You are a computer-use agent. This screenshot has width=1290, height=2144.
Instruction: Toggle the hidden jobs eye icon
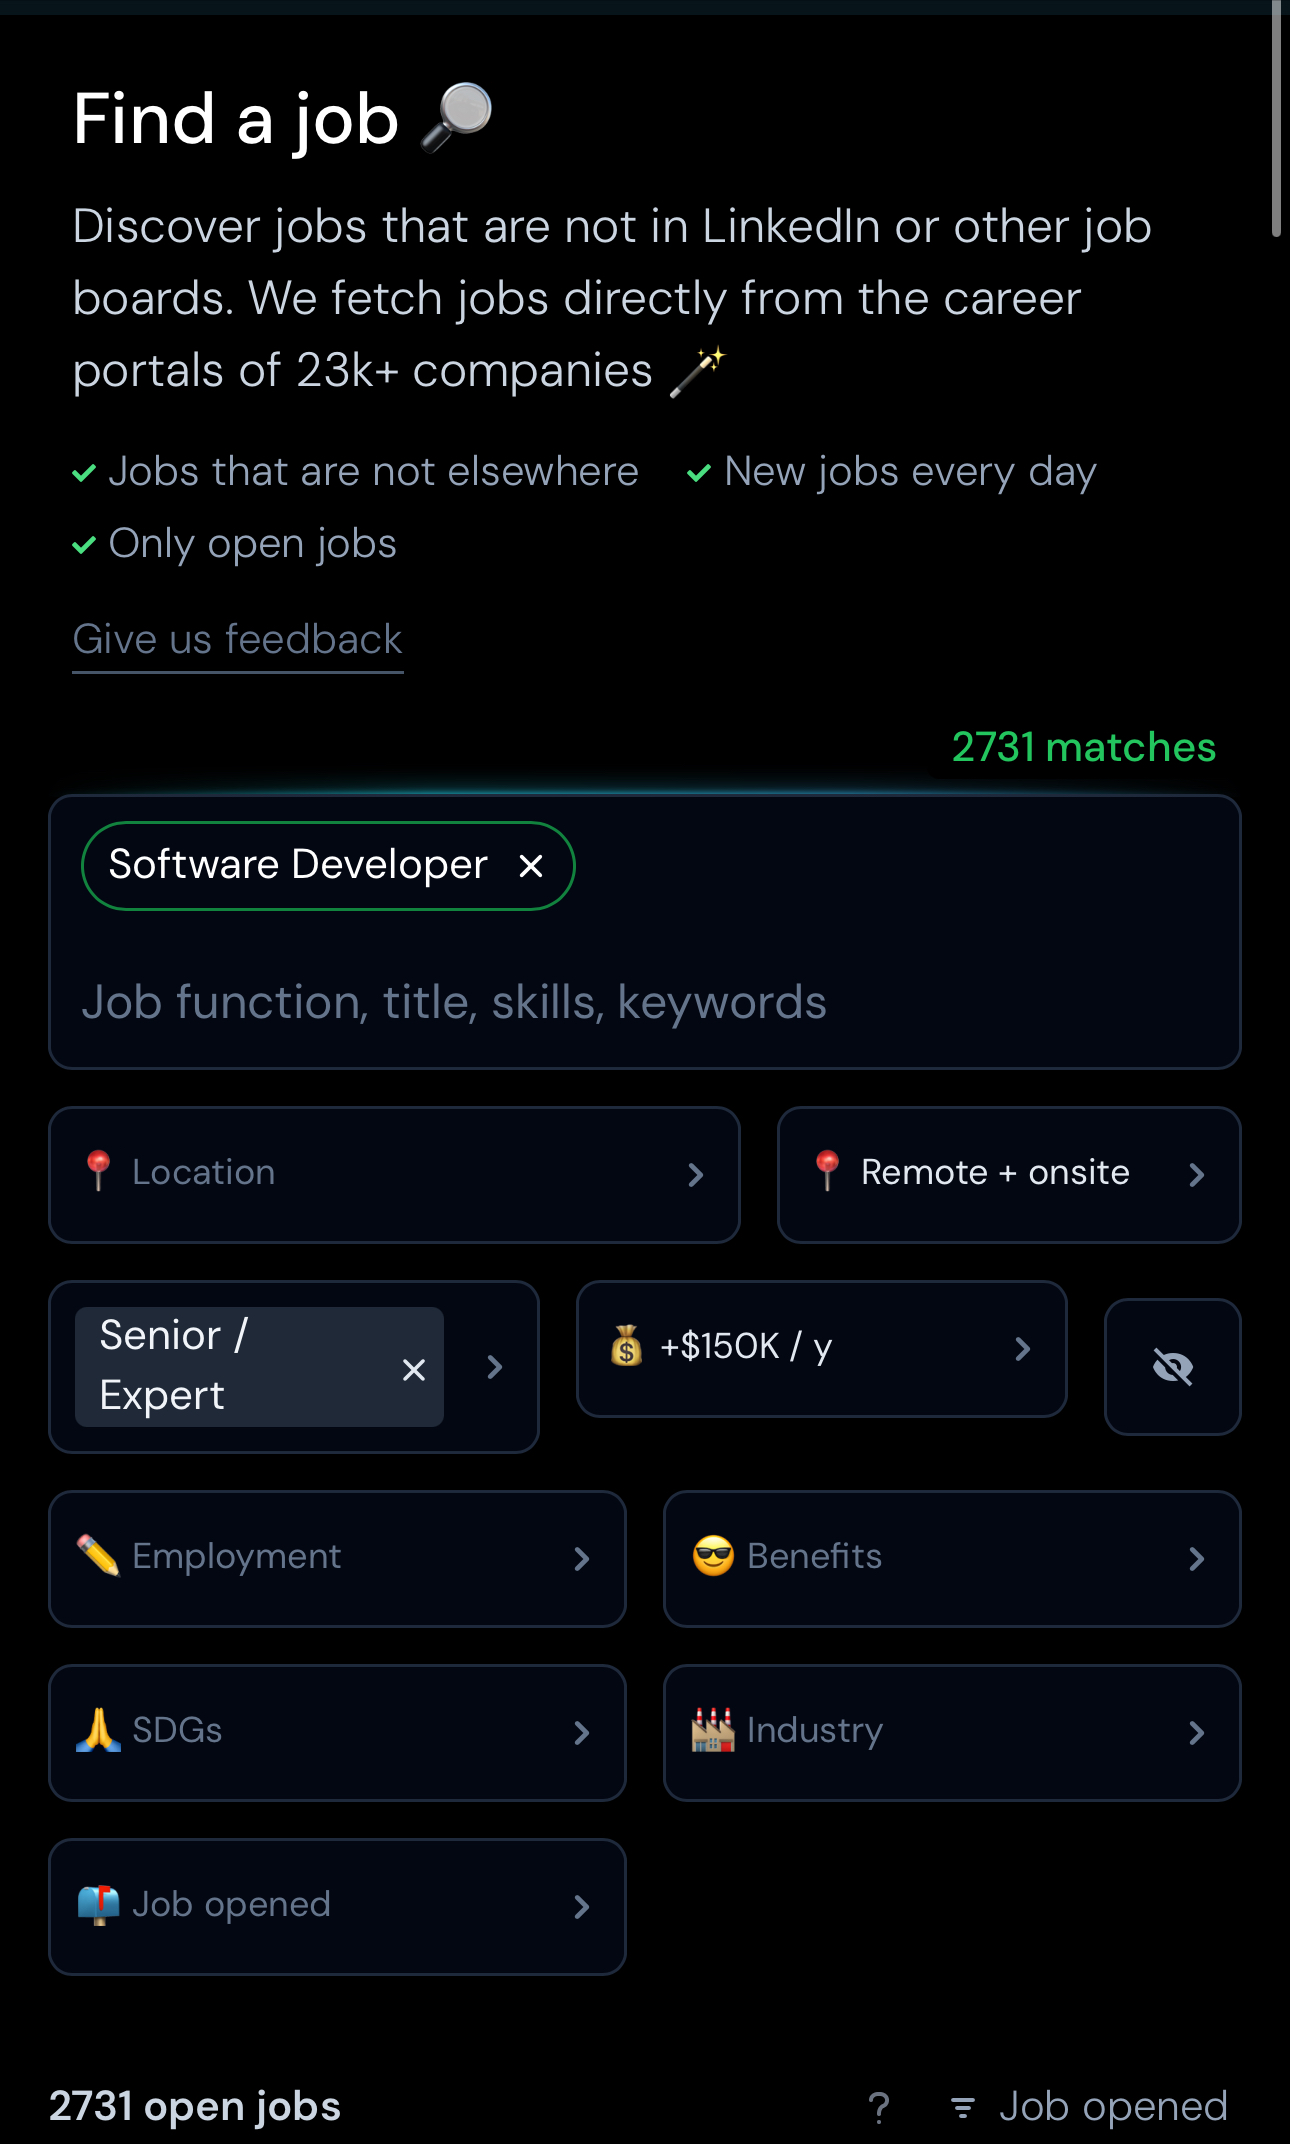[1172, 1367]
